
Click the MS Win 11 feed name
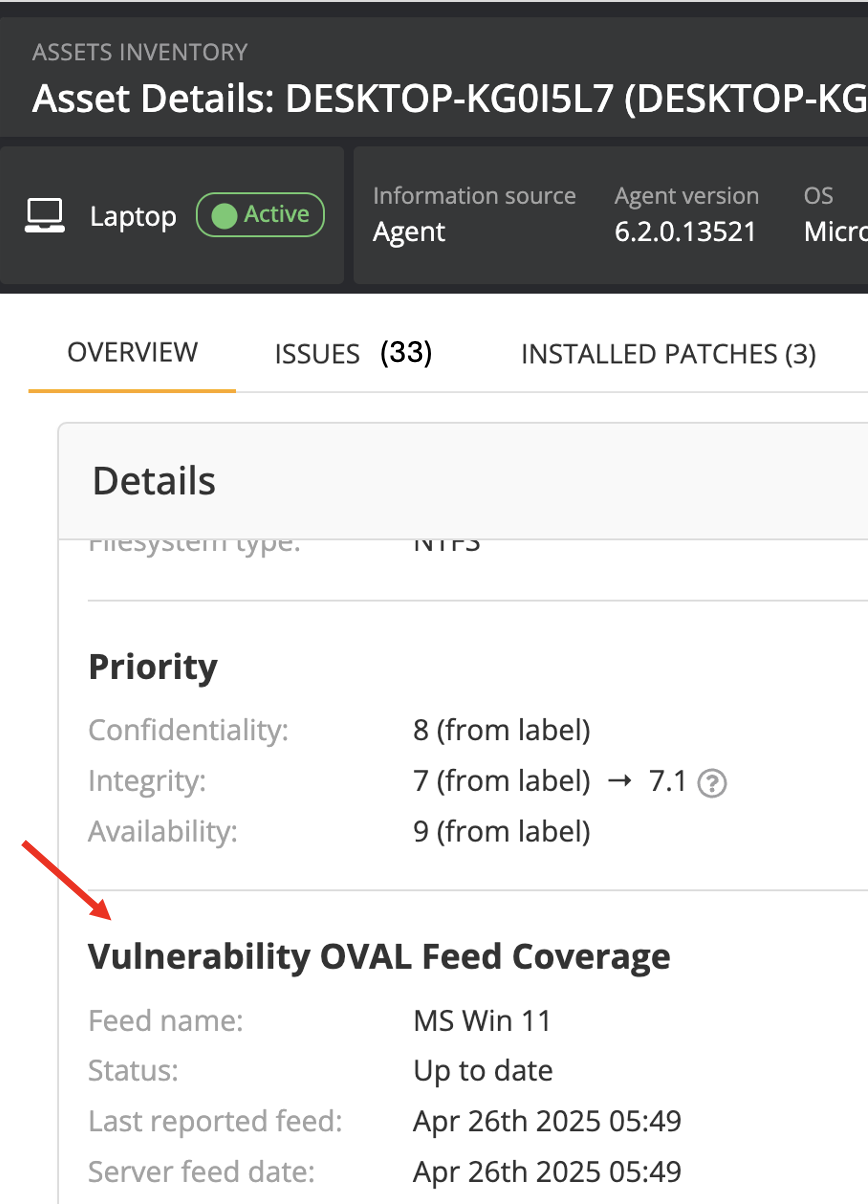[x=482, y=1021]
